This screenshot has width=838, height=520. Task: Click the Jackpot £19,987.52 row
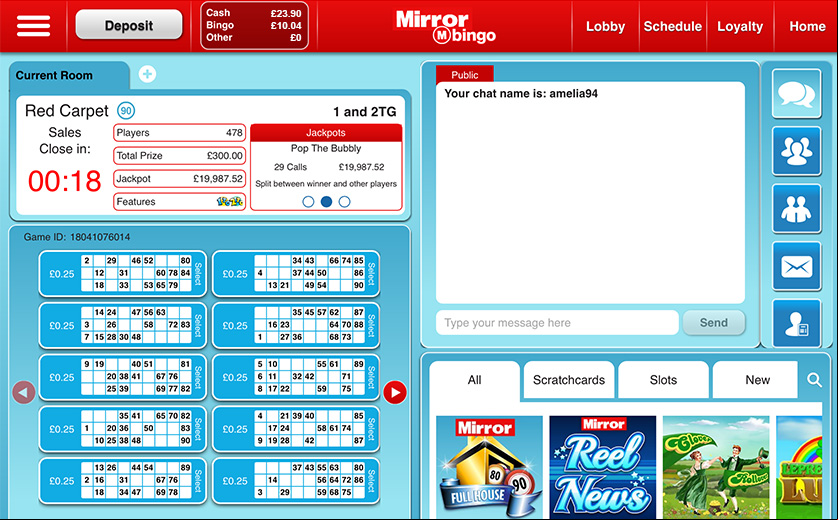[x=179, y=178]
